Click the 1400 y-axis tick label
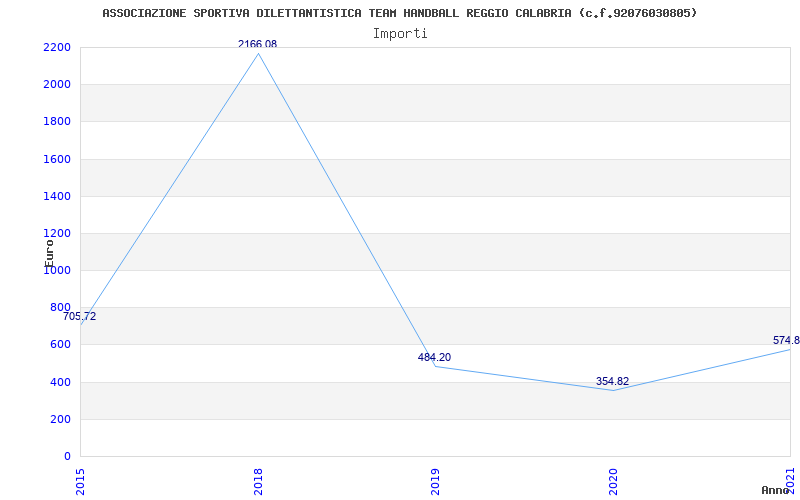The height and width of the screenshot is (500, 800). 58,196
